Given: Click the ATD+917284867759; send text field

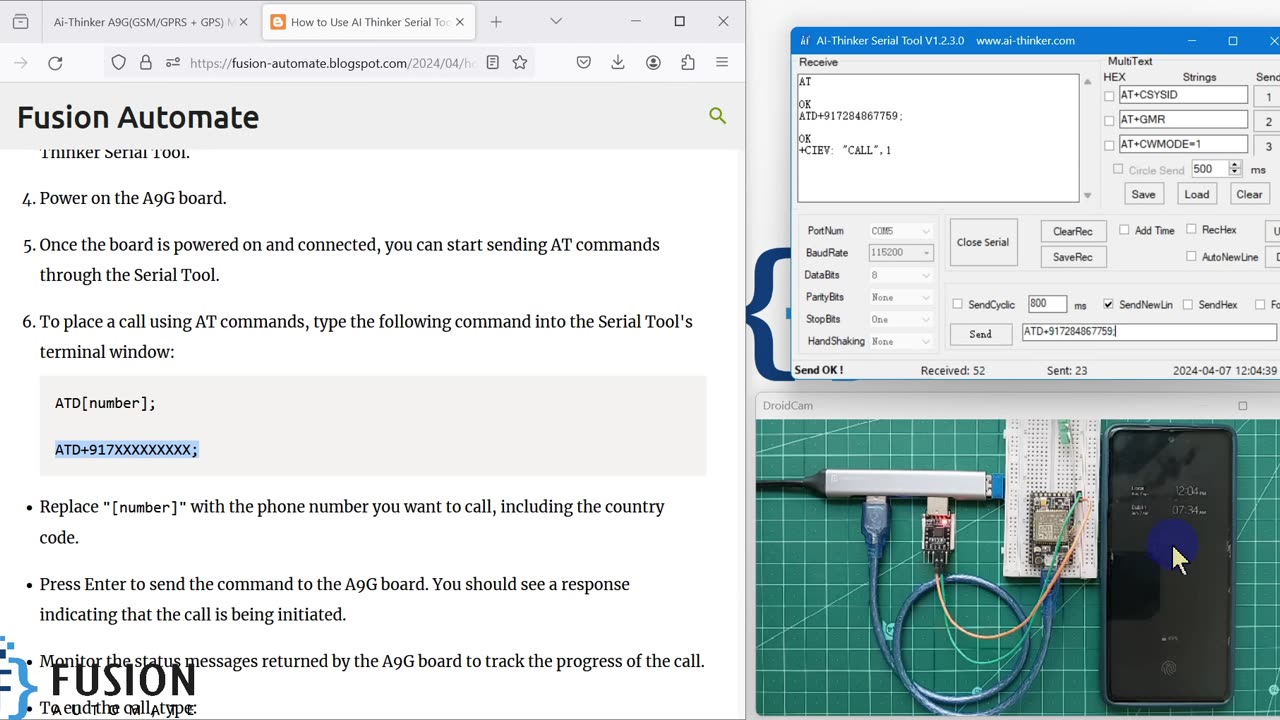Looking at the screenshot, I should pyautogui.click(x=1148, y=331).
